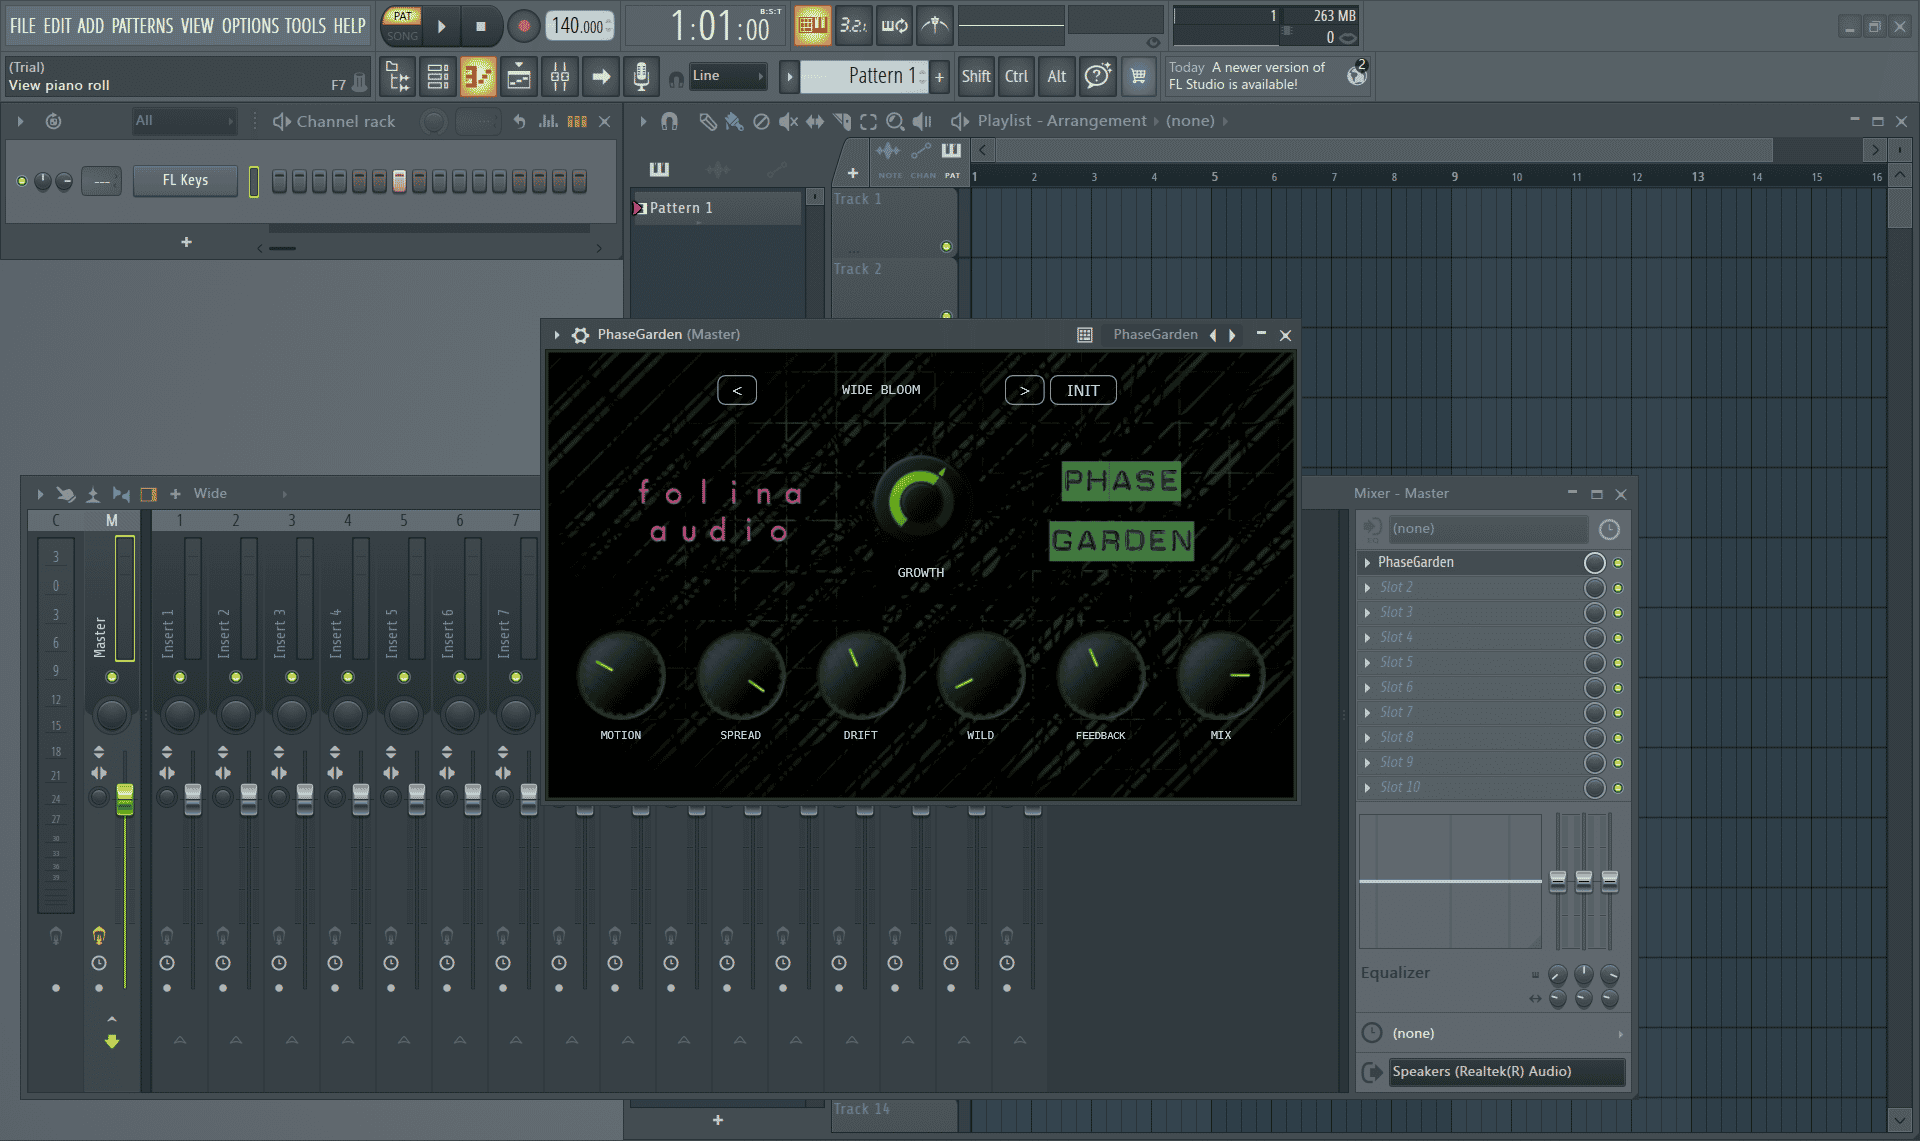This screenshot has width=1920, height=1141.
Task: Click the step sequencer icon in channel rack
Action: (x=577, y=121)
